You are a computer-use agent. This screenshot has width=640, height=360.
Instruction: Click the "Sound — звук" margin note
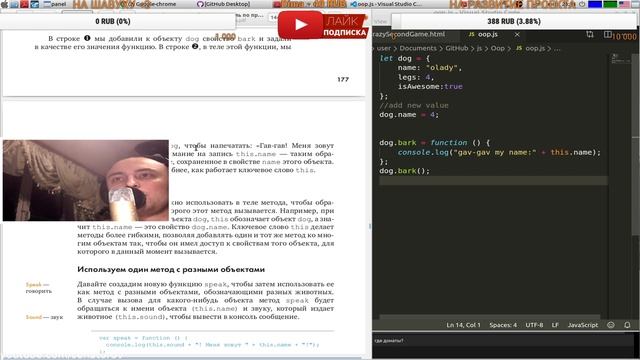pyautogui.click(x=44, y=317)
